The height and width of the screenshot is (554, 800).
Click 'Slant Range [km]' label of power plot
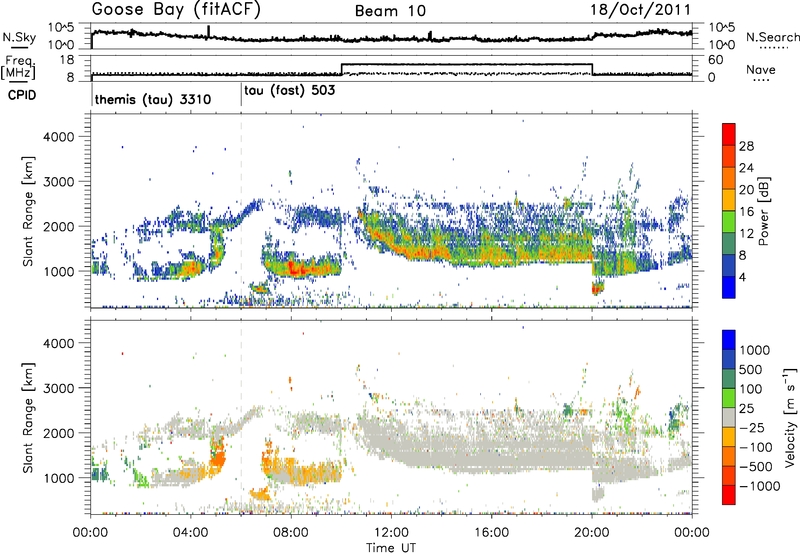29,211
